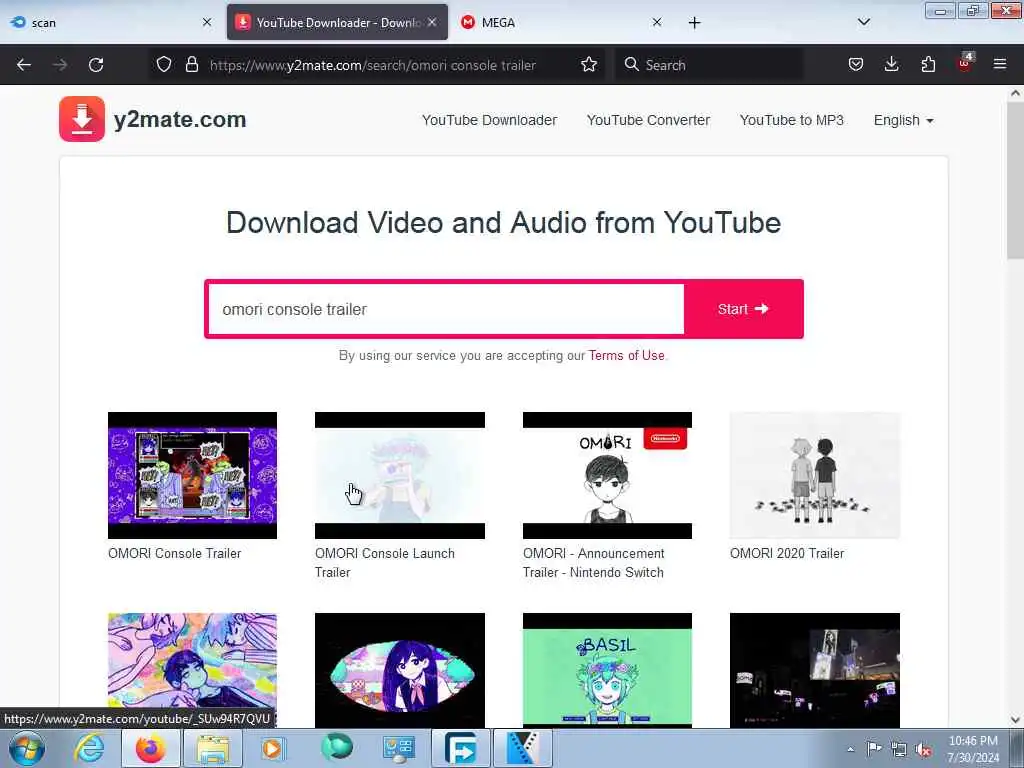Click the scrollbar up arrow
The image size is (1024, 768).
pos(1015,93)
